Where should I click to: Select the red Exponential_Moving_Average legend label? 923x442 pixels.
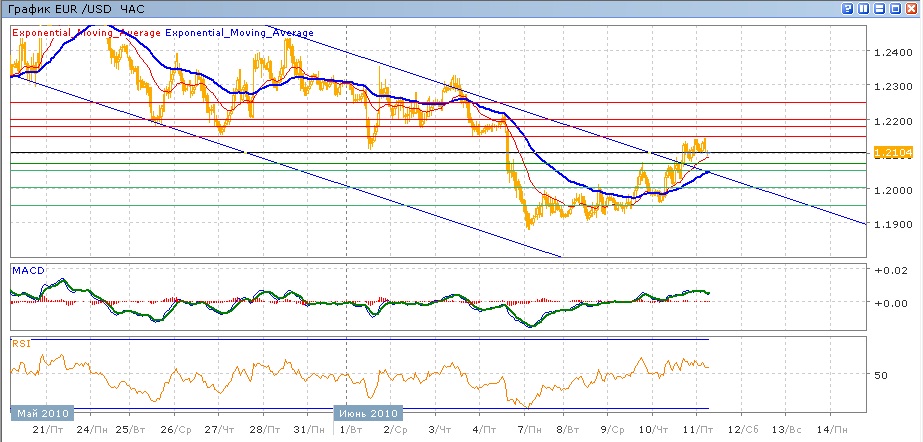coord(87,32)
